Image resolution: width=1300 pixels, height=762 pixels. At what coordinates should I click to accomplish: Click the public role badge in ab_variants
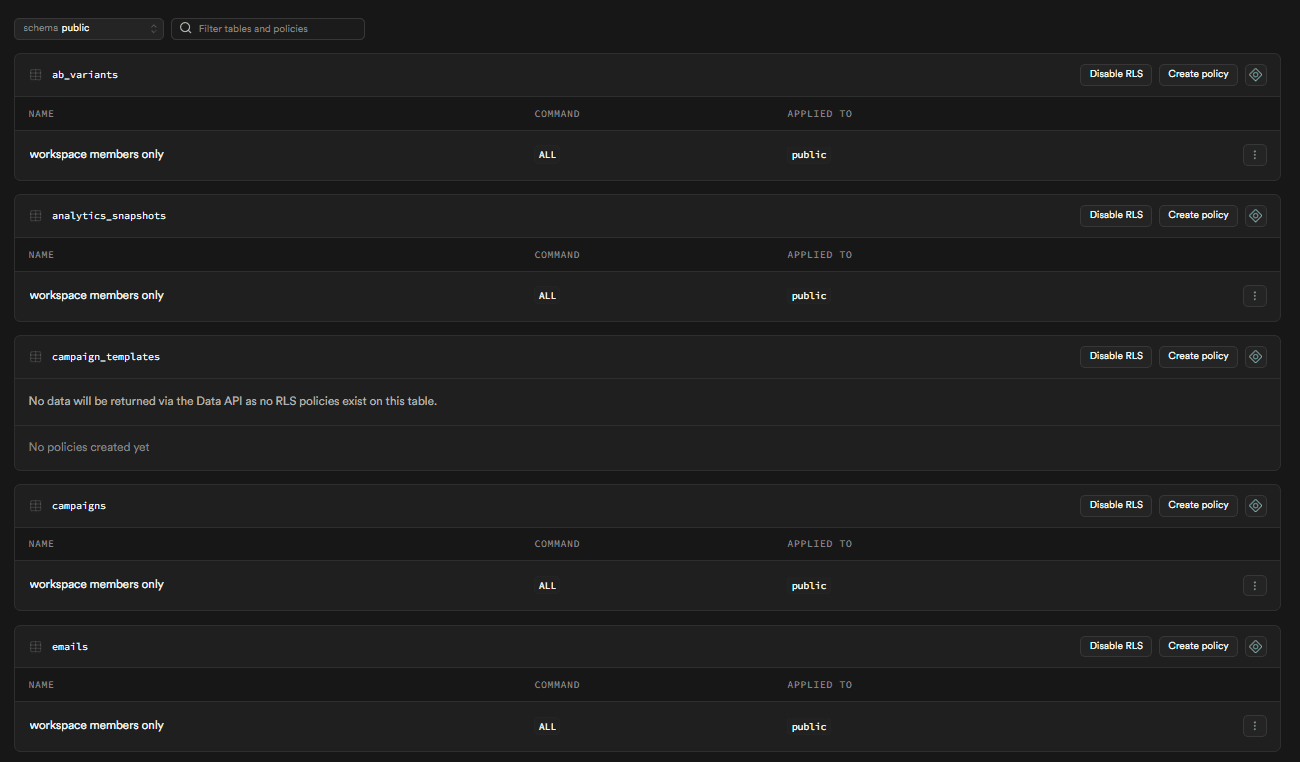click(x=809, y=155)
